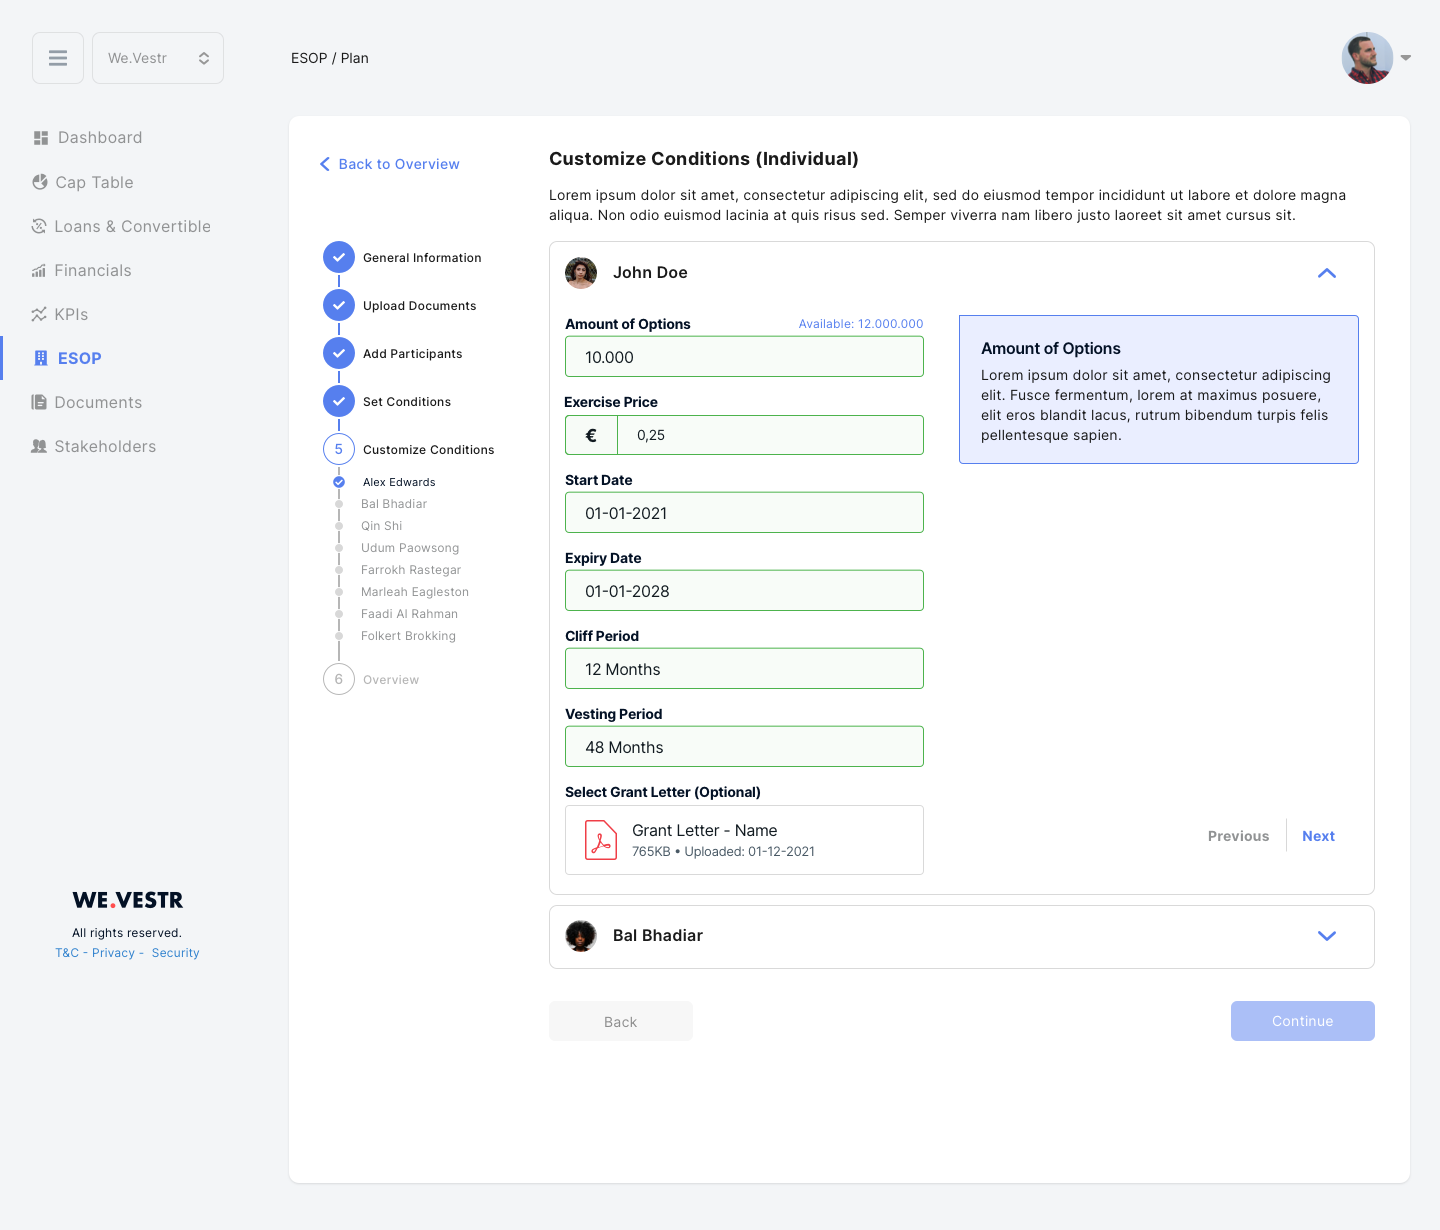The image size is (1440, 1230).
Task: Click the Next button
Action: (x=1318, y=836)
